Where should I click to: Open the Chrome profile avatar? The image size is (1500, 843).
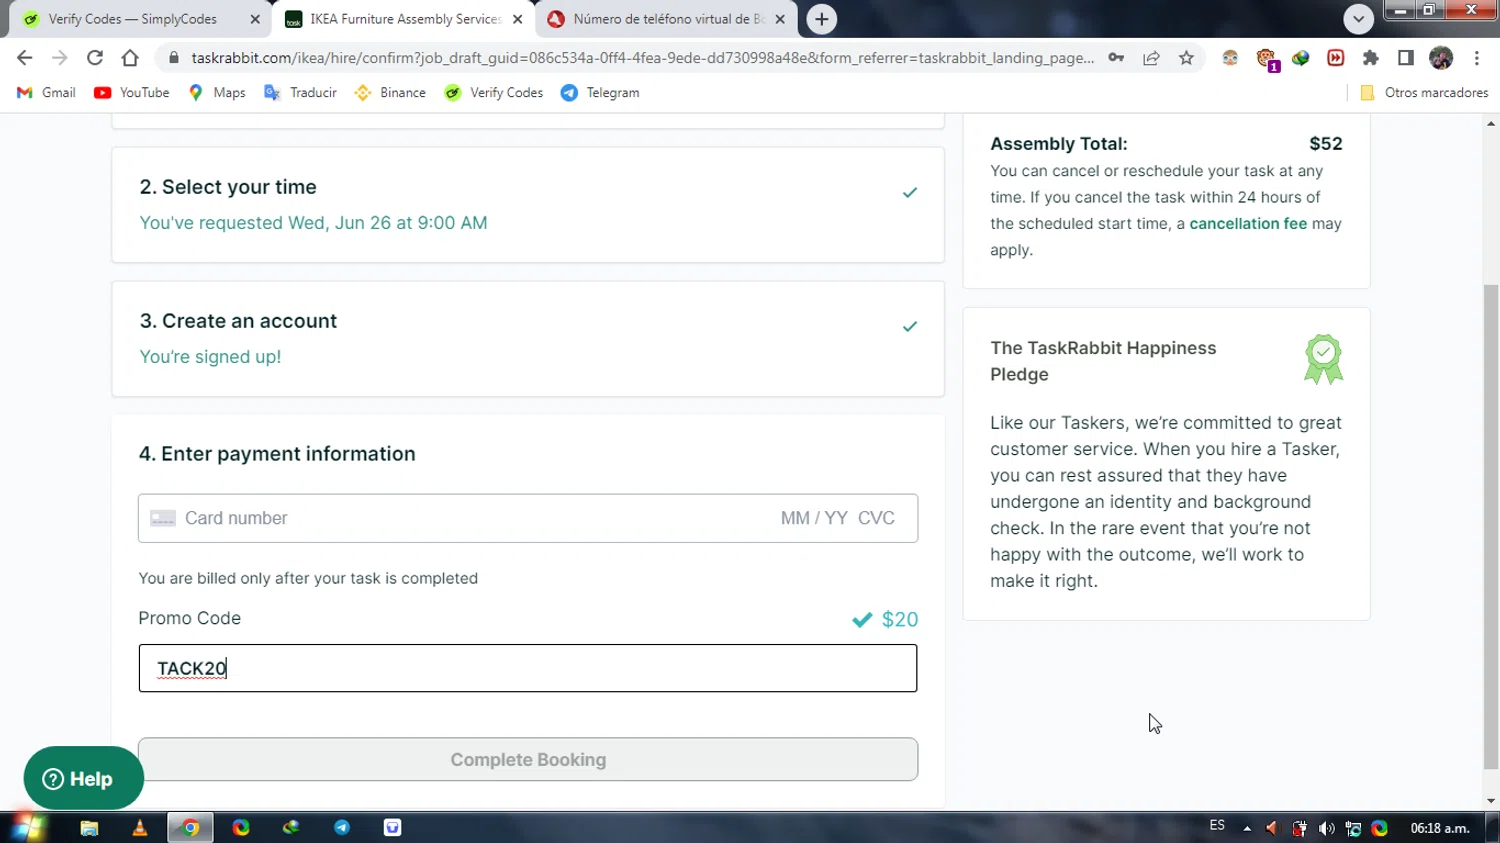pyautogui.click(x=1441, y=58)
